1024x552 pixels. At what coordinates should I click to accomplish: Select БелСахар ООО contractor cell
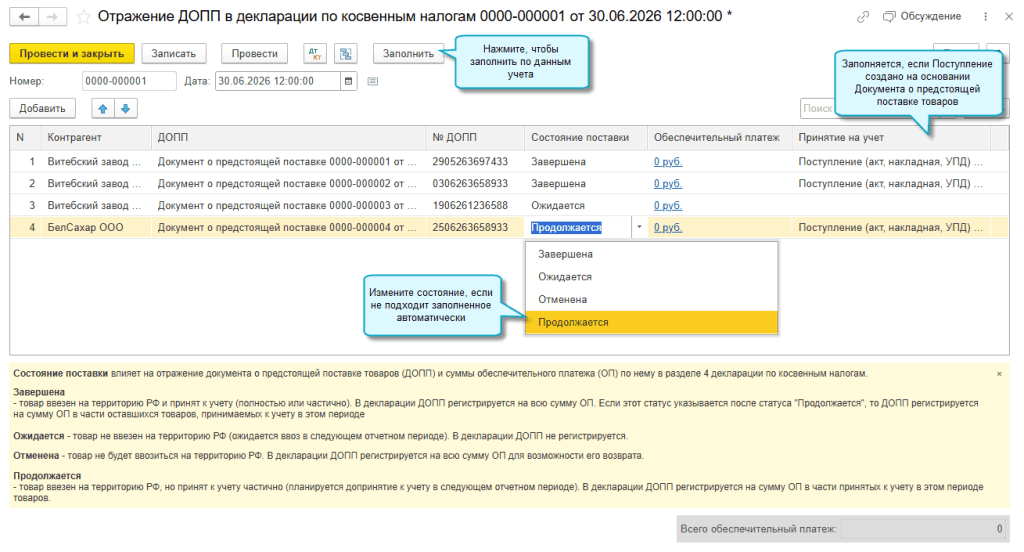click(95, 227)
